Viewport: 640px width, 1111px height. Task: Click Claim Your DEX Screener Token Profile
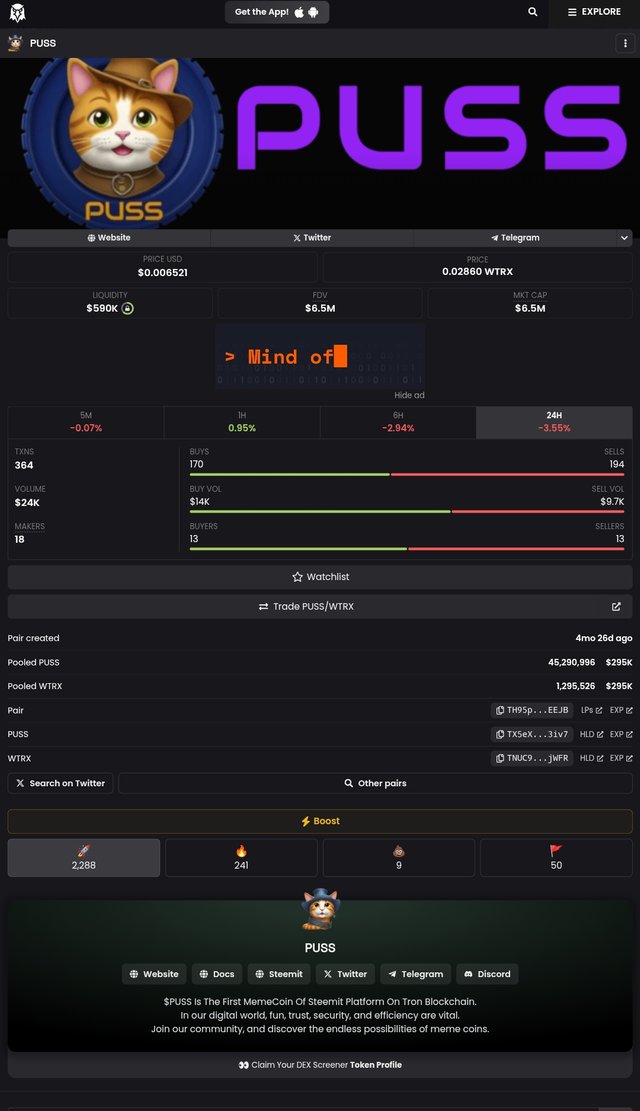tap(320, 1065)
